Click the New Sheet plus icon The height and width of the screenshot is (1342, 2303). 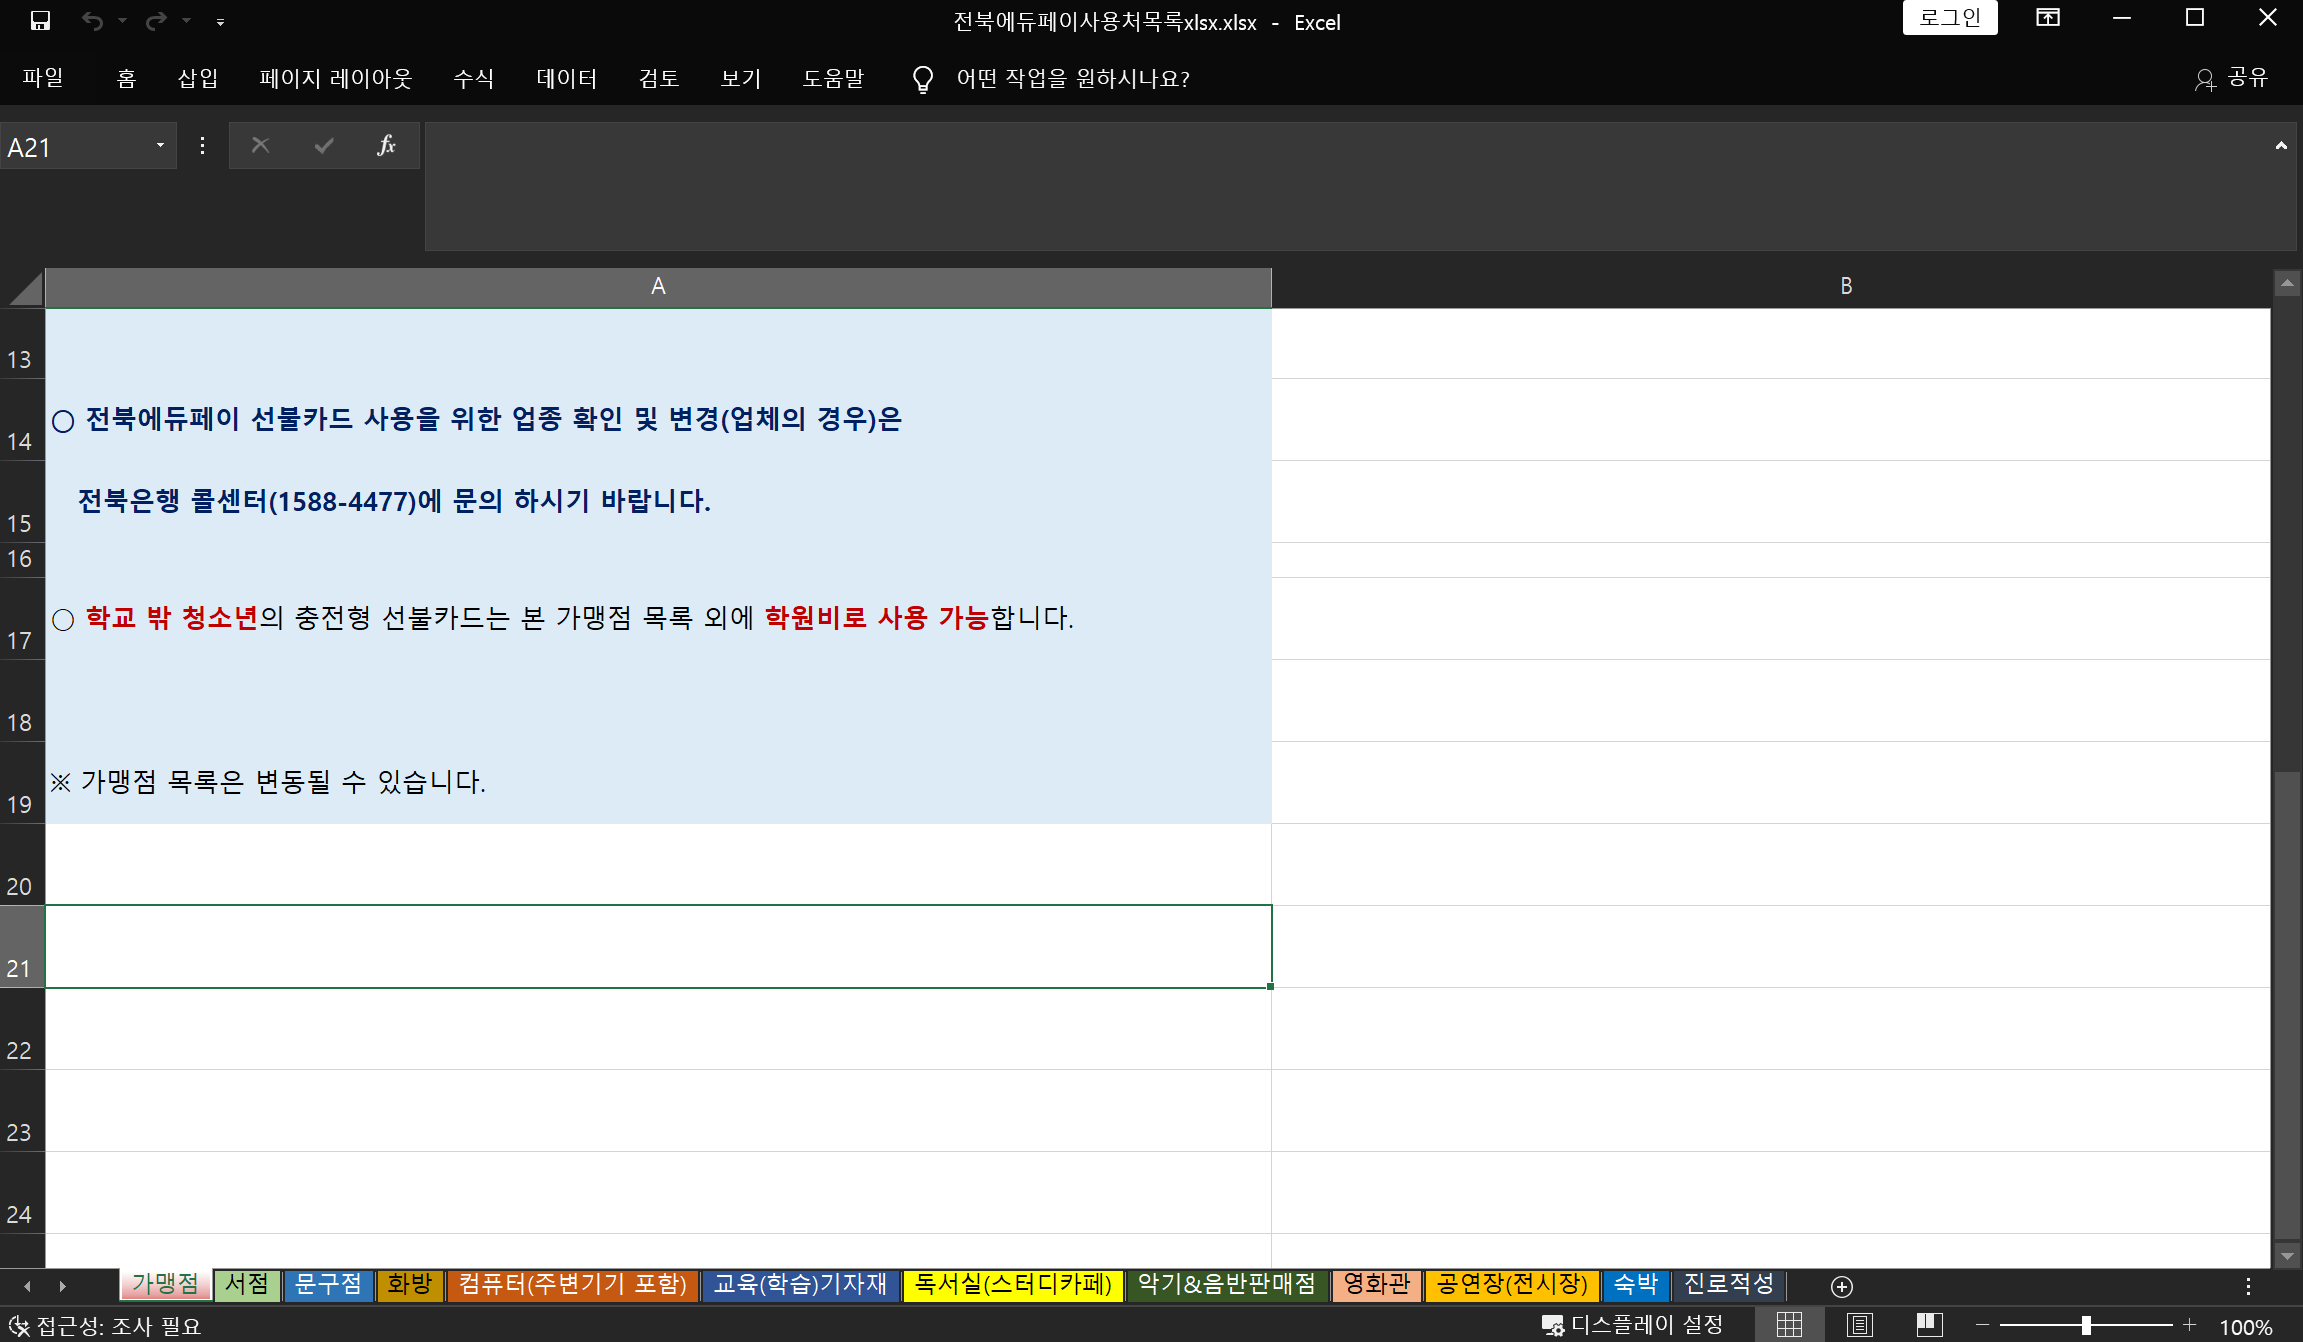[x=1842, y=1287]
